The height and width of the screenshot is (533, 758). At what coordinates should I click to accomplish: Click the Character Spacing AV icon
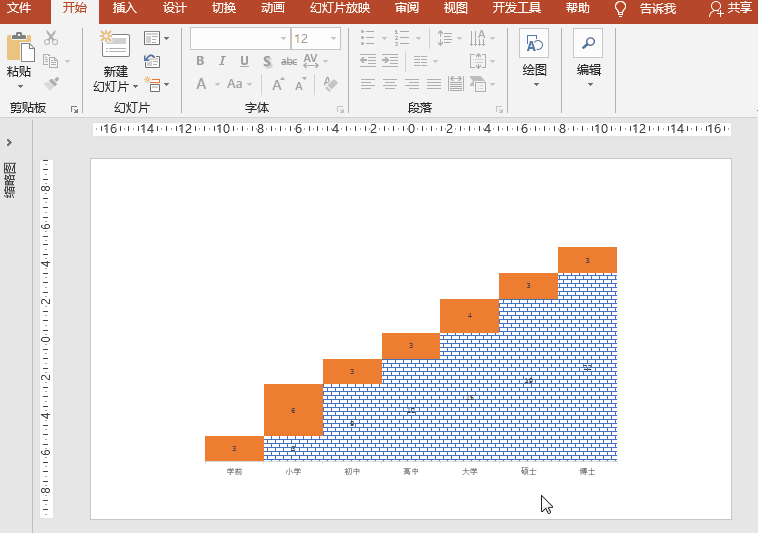point(310,61)
